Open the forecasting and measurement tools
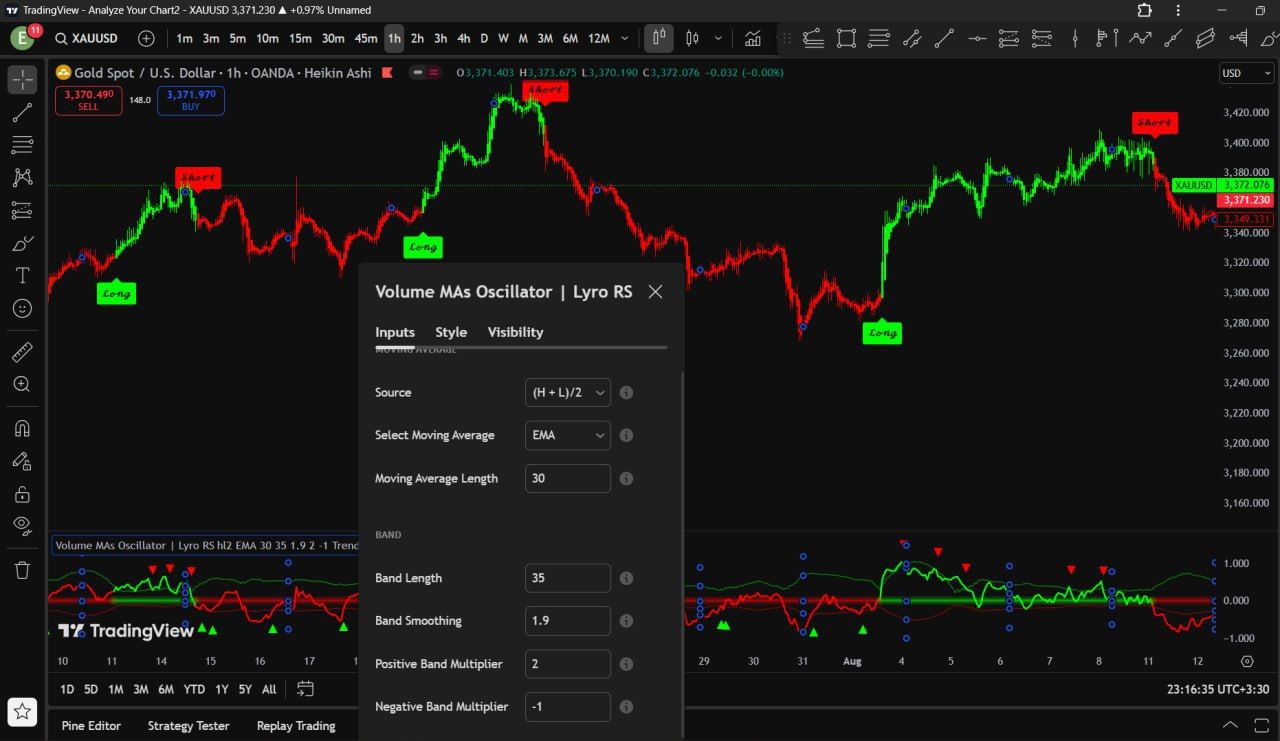1280x741 pixels. [22, 211]
